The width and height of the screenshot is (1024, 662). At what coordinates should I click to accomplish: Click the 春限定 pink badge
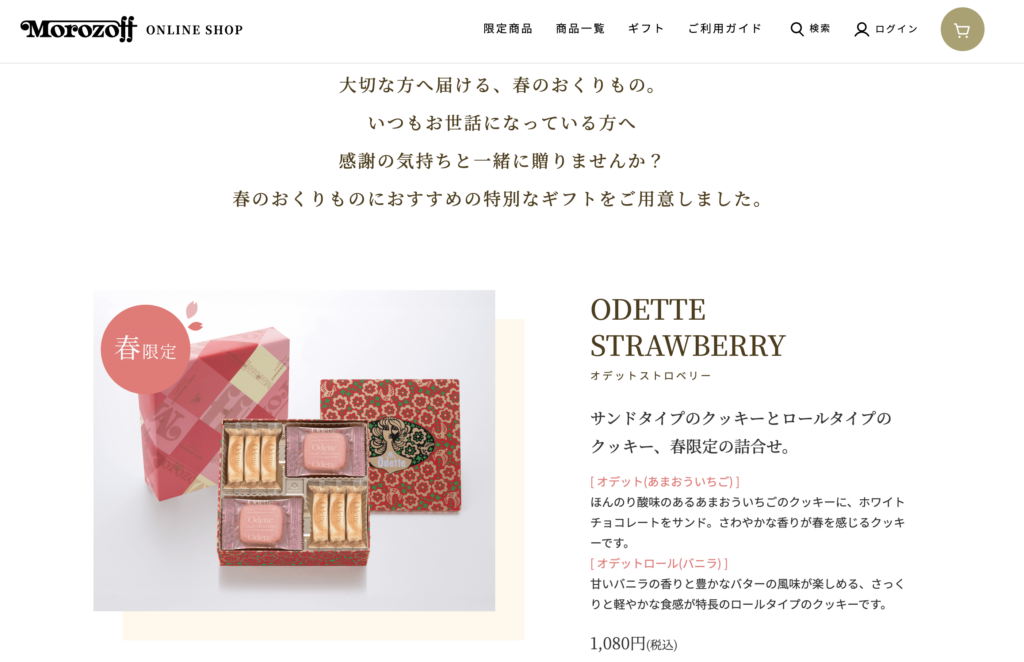[x=146, y=349]
